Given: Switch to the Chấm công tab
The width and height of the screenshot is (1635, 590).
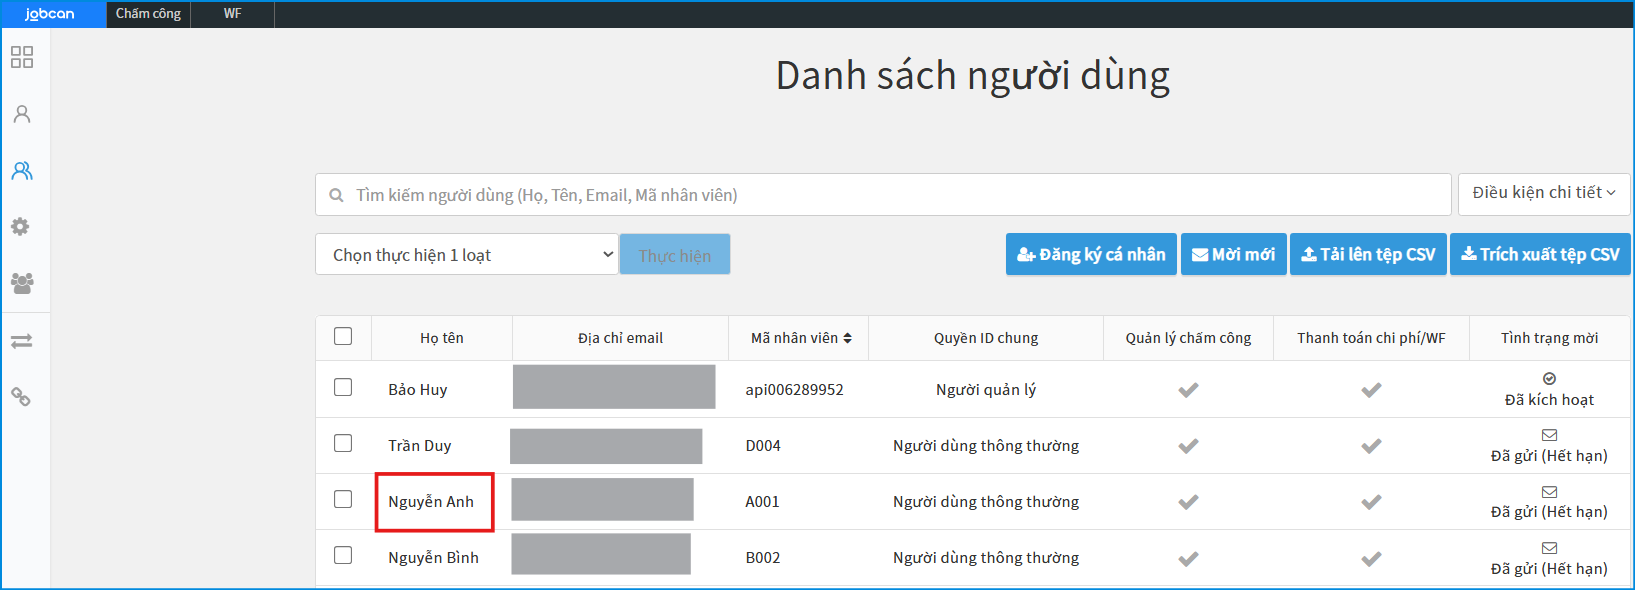Looking at the screenshot, I should [x=148, y=14].
